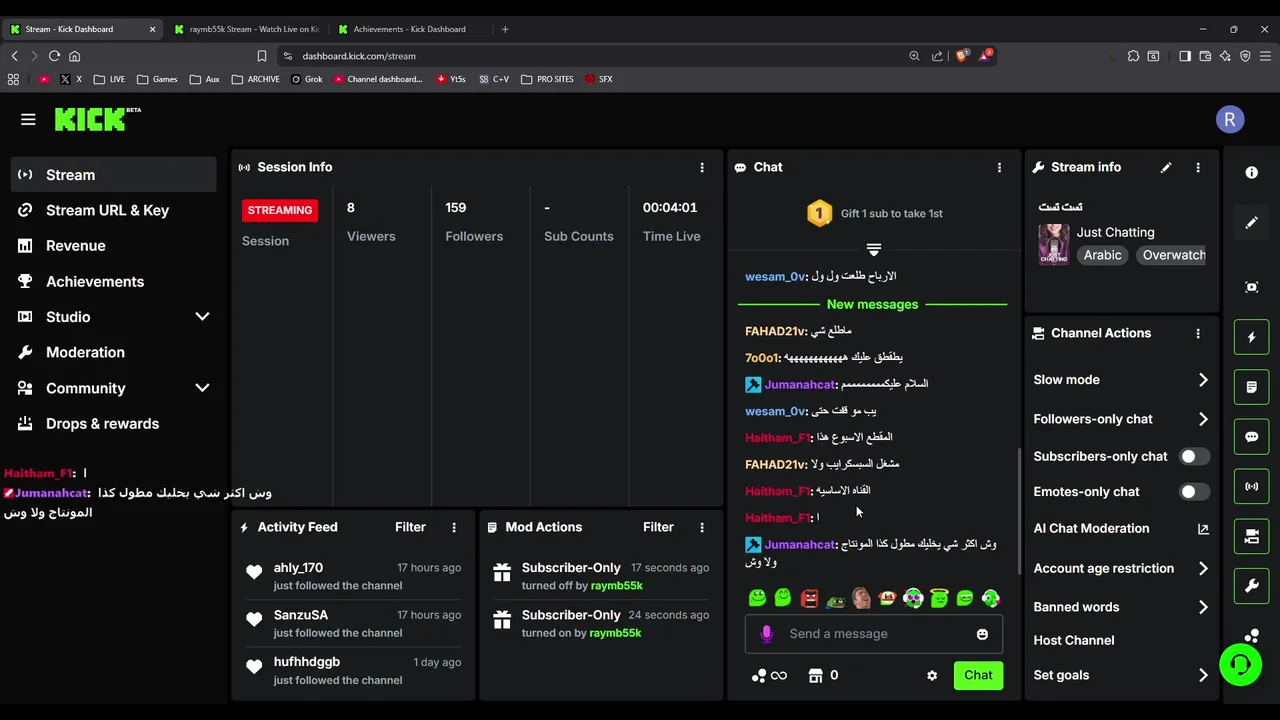
Task: Open Mod Actions three-dot menu
Action: [702, 527]
